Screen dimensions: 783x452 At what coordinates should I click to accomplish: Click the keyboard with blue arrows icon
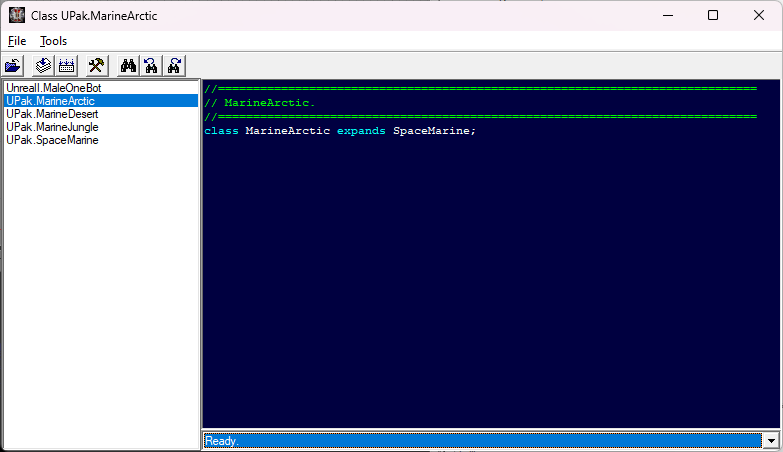tap(66, 65)
